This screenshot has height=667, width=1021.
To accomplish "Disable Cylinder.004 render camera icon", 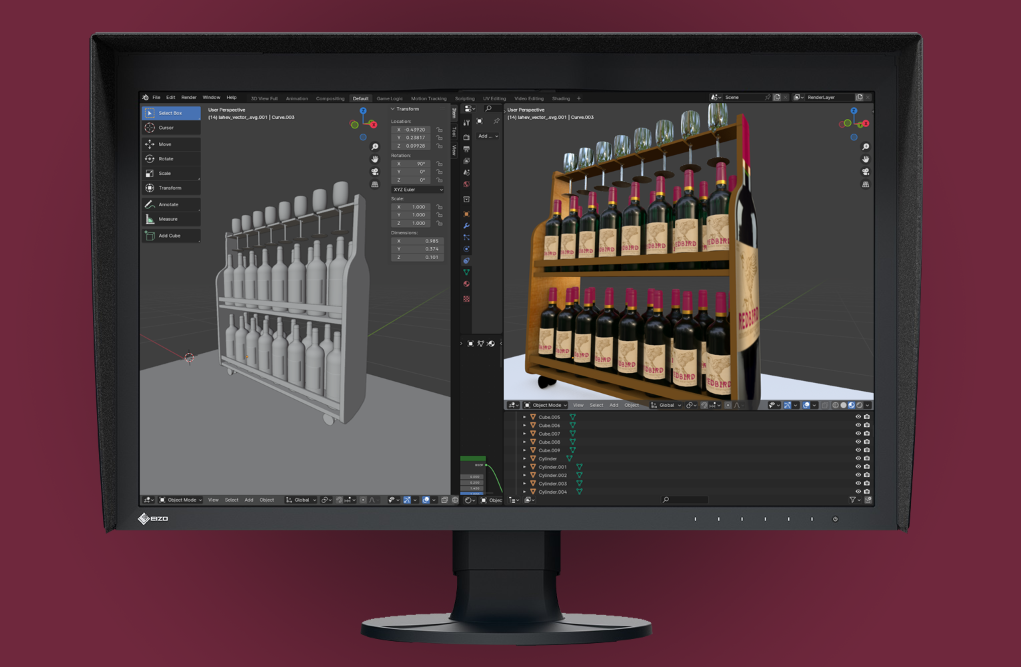I will click(x=867, y=492).
